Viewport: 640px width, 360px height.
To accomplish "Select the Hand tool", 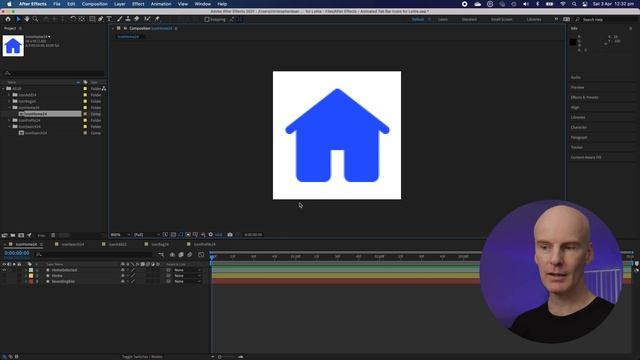I will [27, 19].
